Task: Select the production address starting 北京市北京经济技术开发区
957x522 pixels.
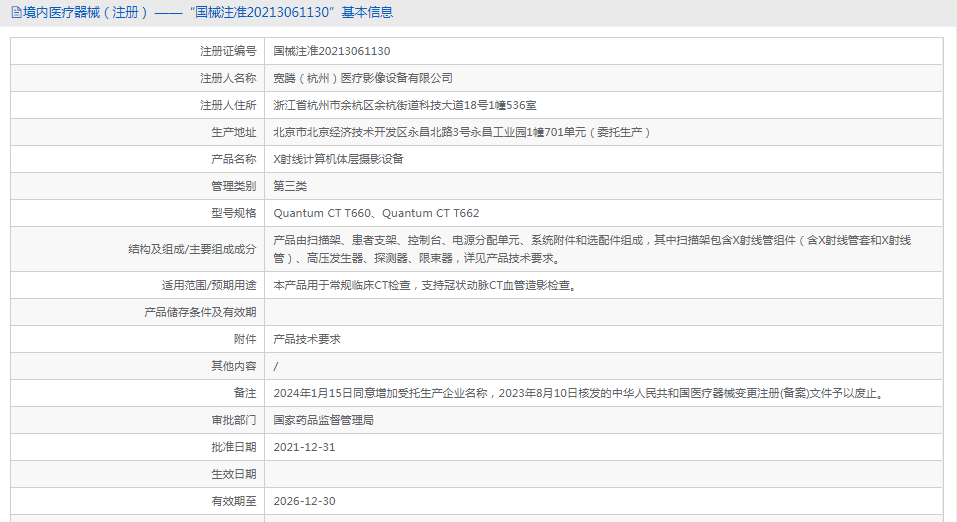Action: (x=462, y=132)
